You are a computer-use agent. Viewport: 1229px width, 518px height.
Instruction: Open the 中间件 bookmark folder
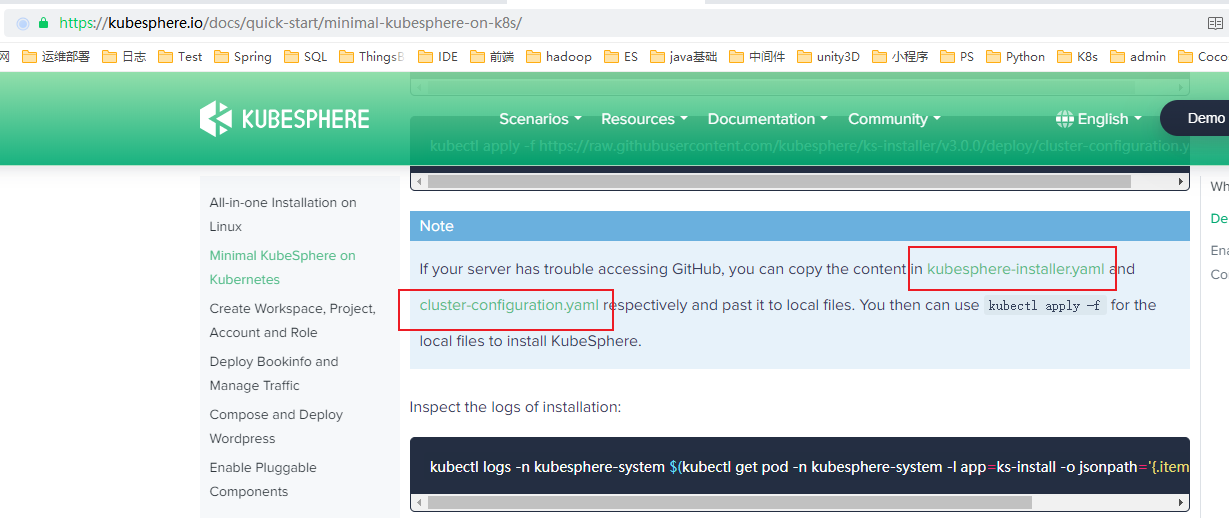[x=757, y=57]
